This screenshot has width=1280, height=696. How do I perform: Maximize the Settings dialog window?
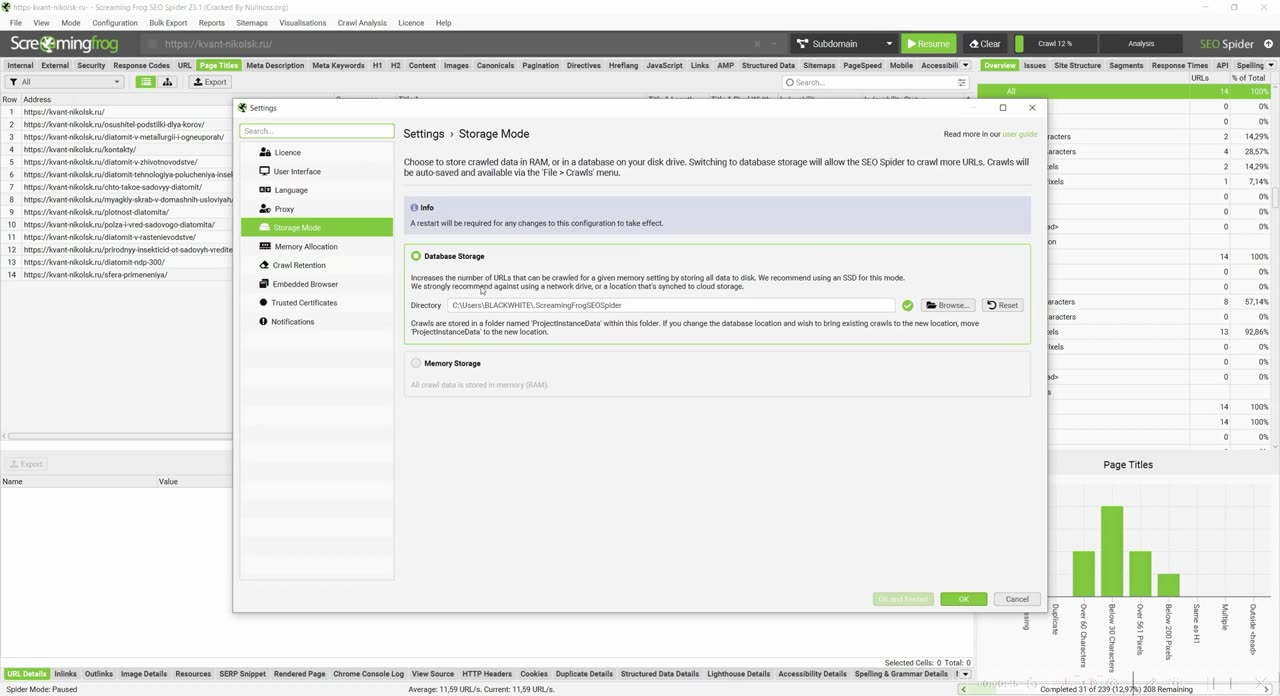pos(1003,108)
